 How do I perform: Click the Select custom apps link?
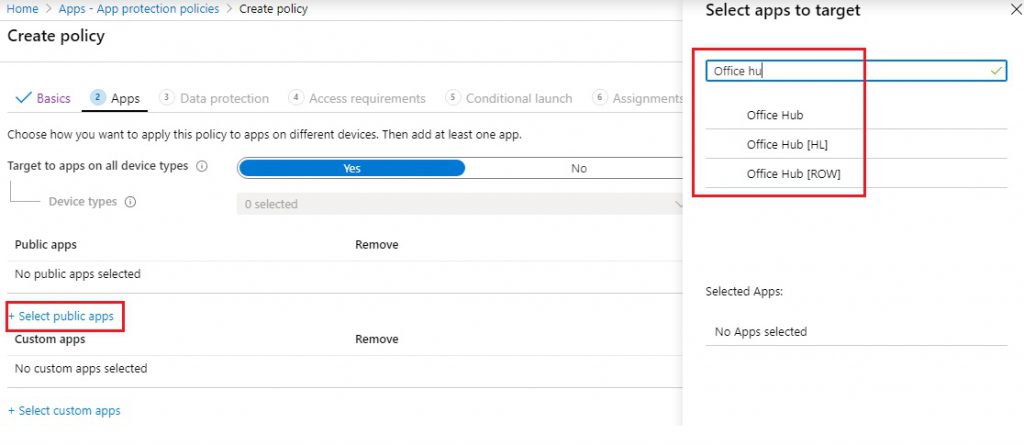coord(64,410)
